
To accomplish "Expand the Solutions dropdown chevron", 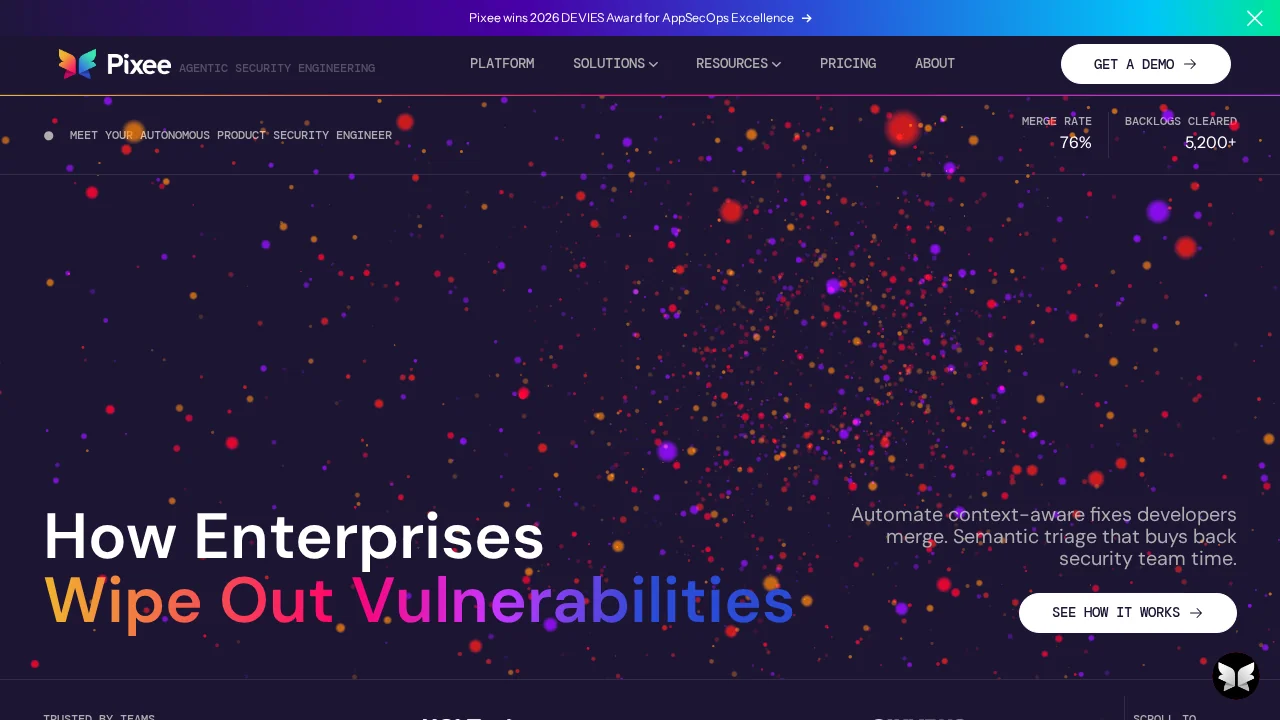I will (x=653, y=64).
